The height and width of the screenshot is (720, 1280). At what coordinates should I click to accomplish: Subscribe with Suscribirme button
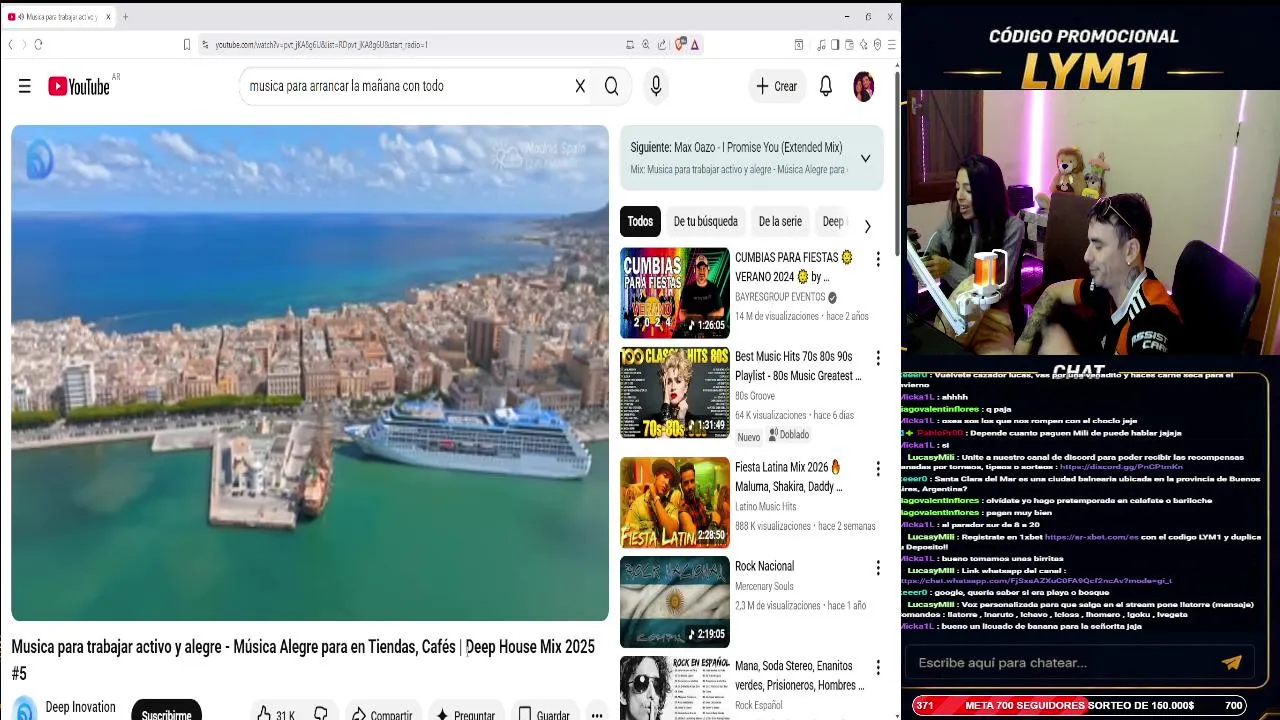(x=167, y=712)
